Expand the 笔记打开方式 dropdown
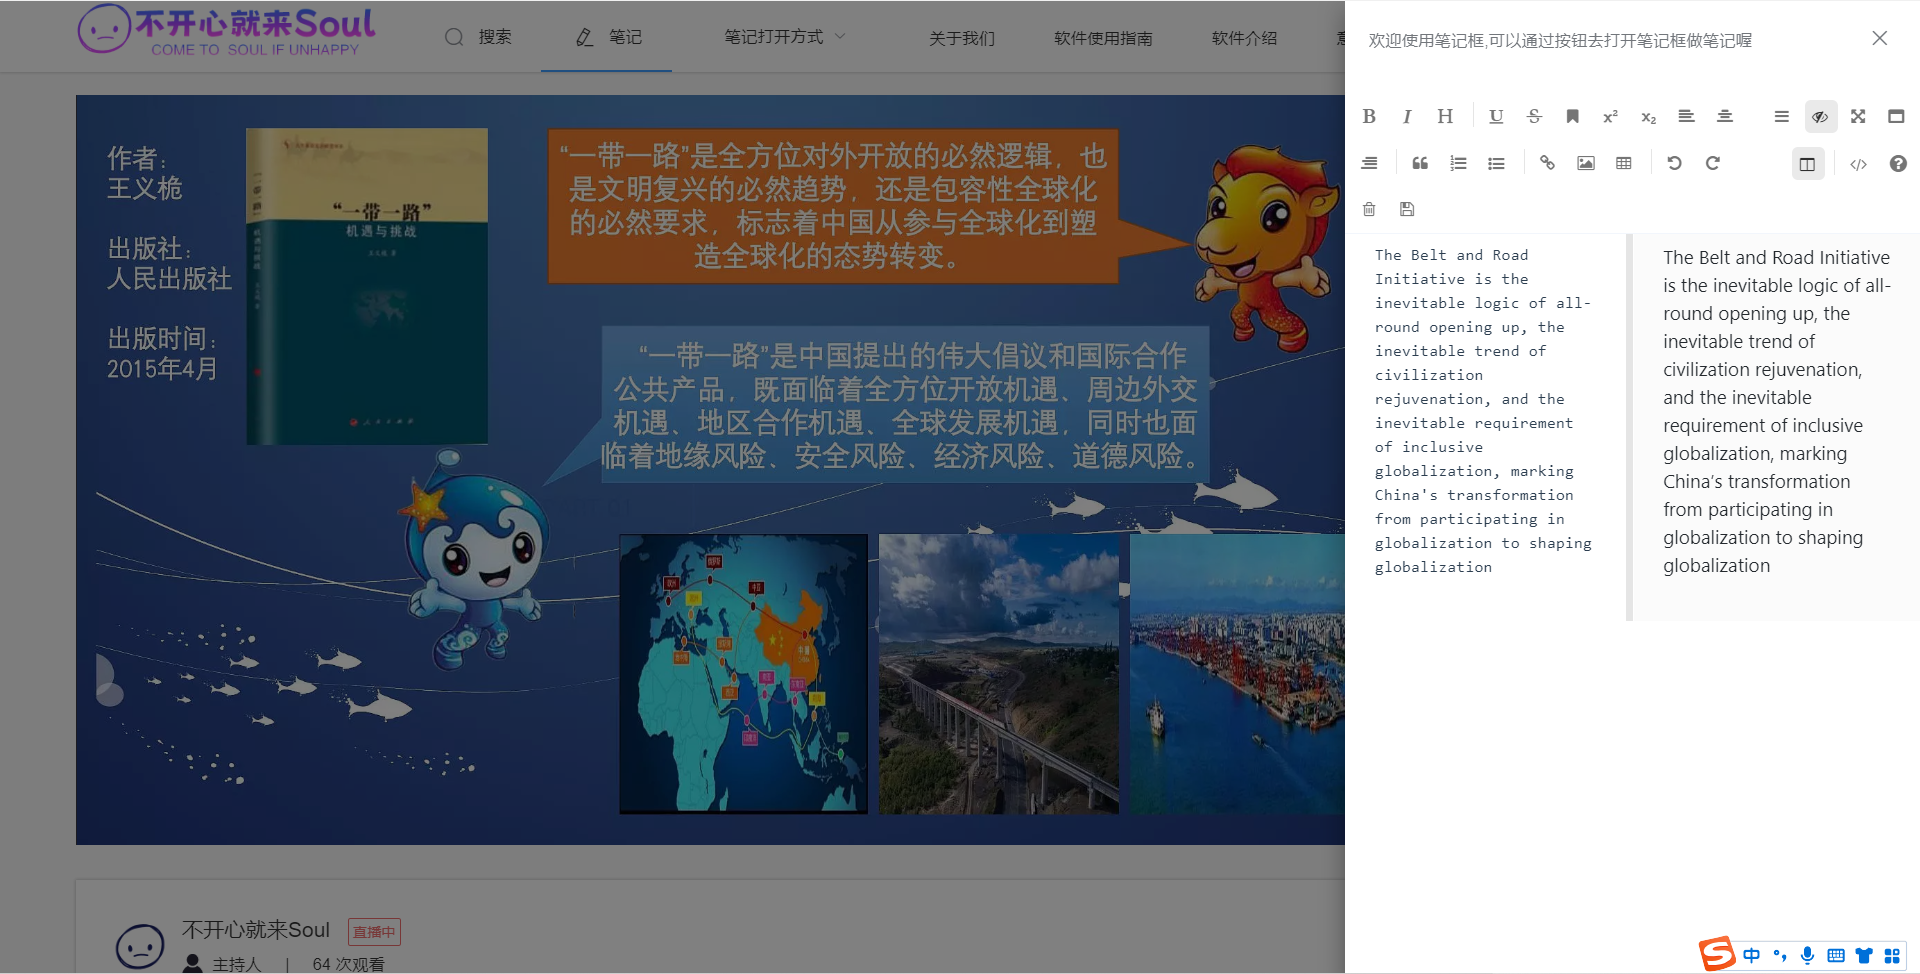1920x974 pixels. tap(785, 37)
